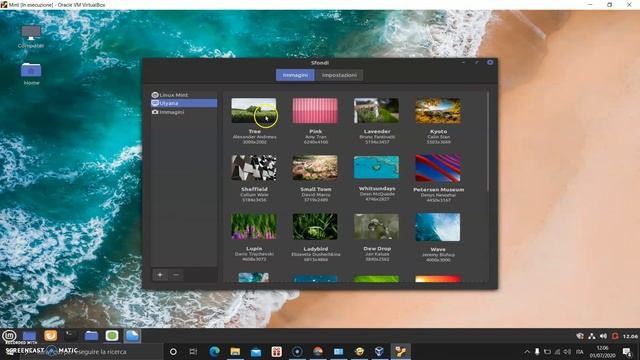Remove folder with the minus button

coord(176,275)
